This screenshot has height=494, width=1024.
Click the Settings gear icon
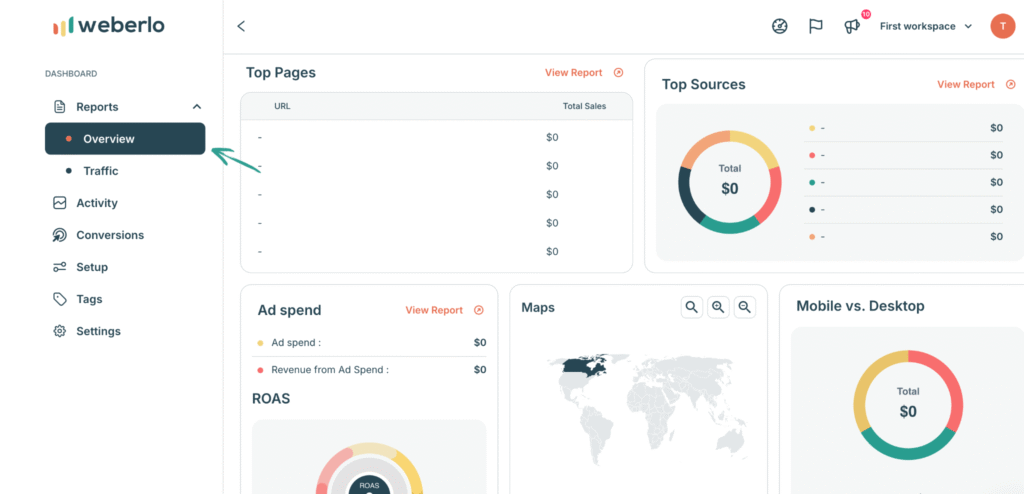click(59, 331)
